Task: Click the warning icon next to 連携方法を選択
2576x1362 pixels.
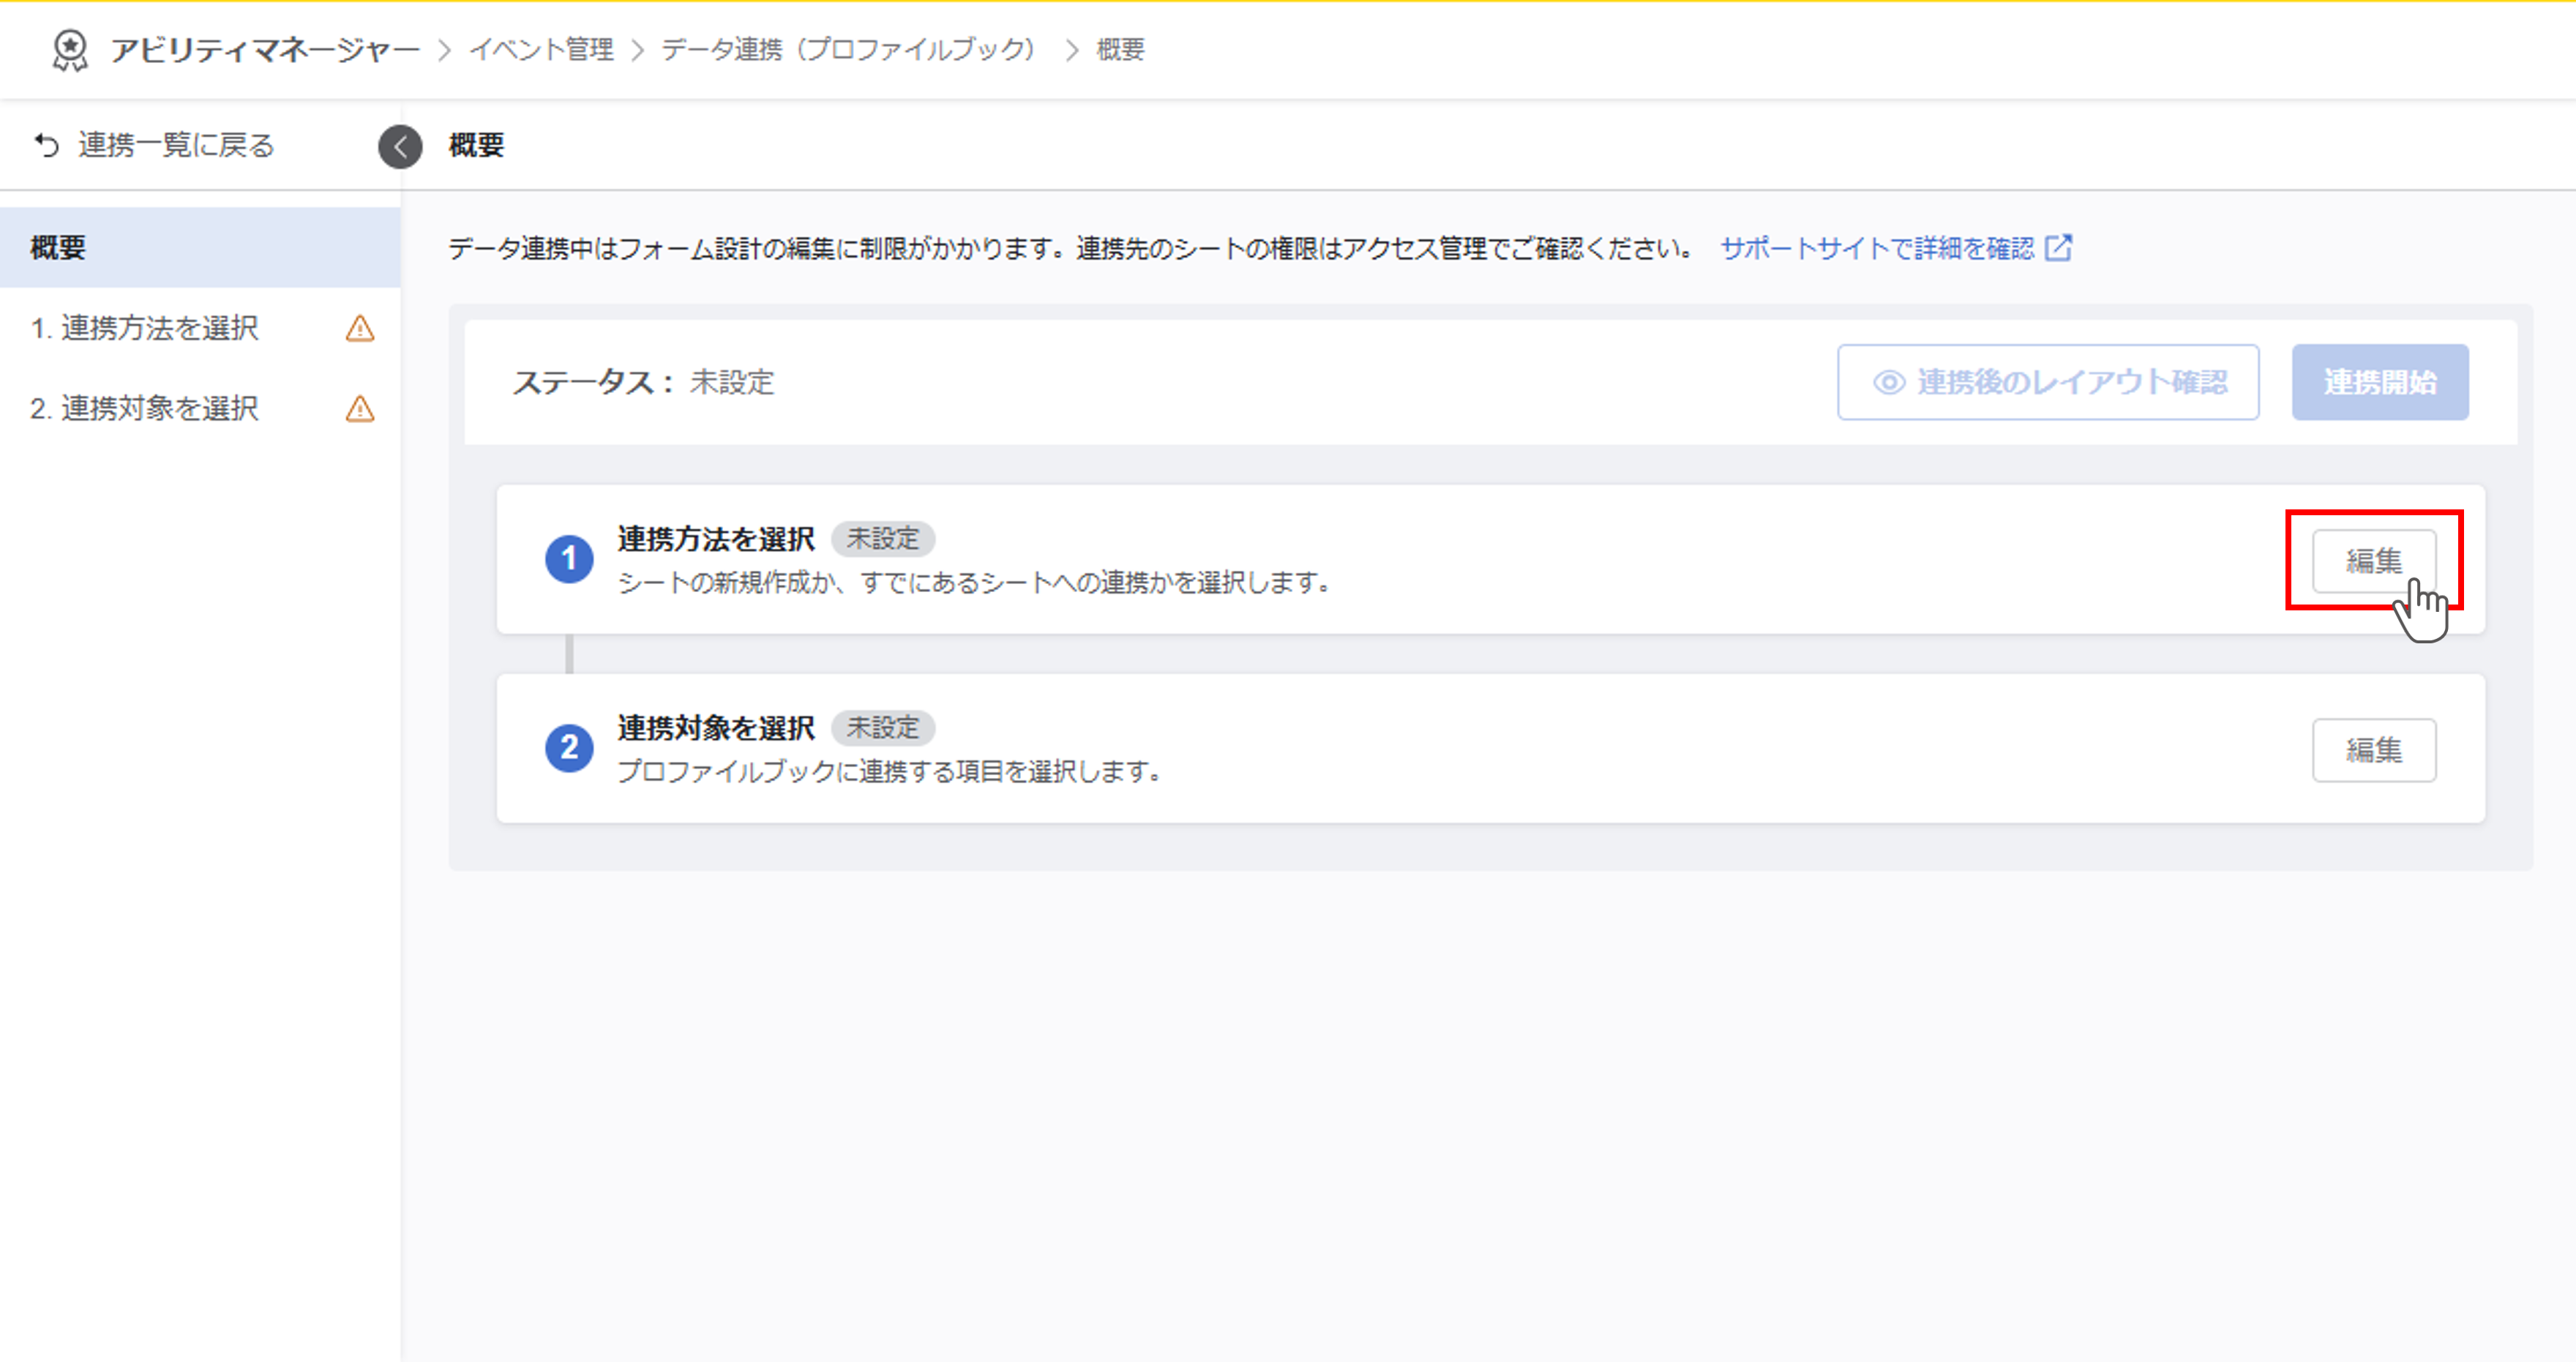Action: 360,328
